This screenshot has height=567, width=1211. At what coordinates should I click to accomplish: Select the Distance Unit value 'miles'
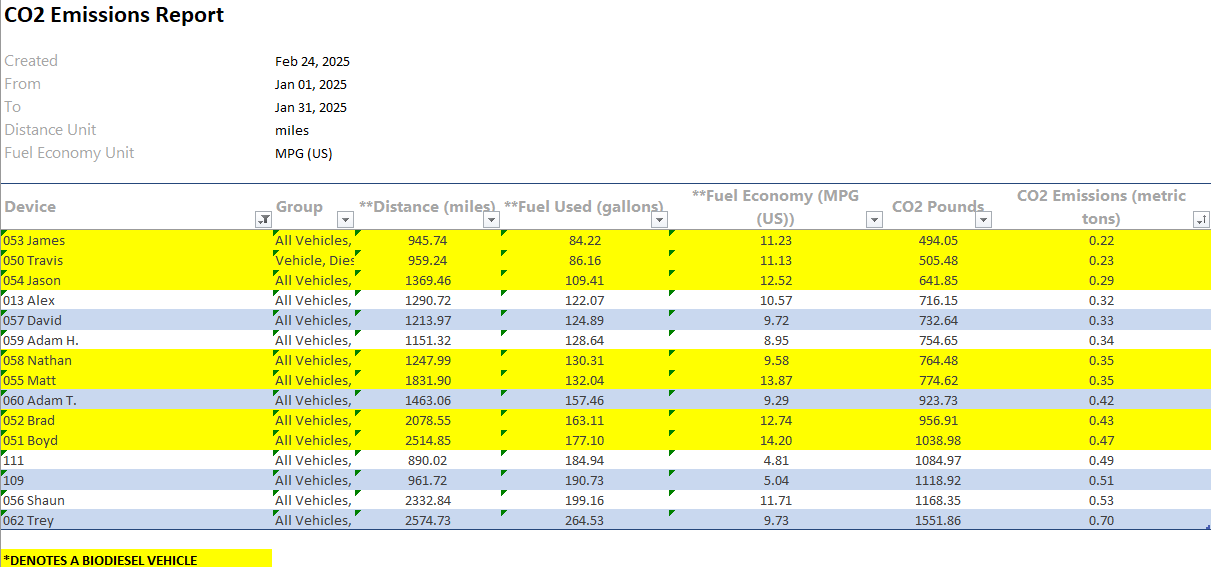pos(292,131)
